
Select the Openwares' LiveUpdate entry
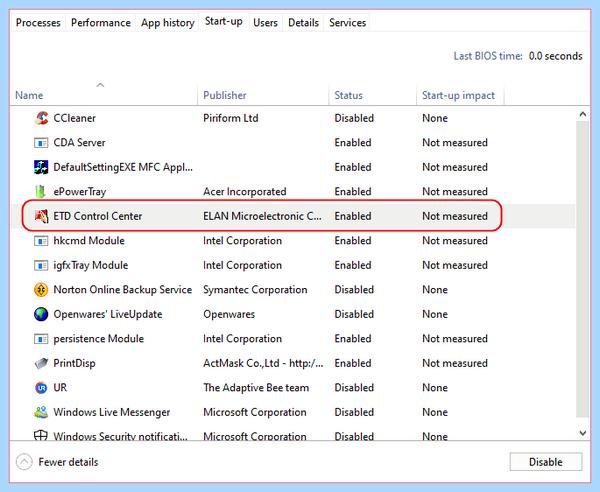[x=108, y=314]
